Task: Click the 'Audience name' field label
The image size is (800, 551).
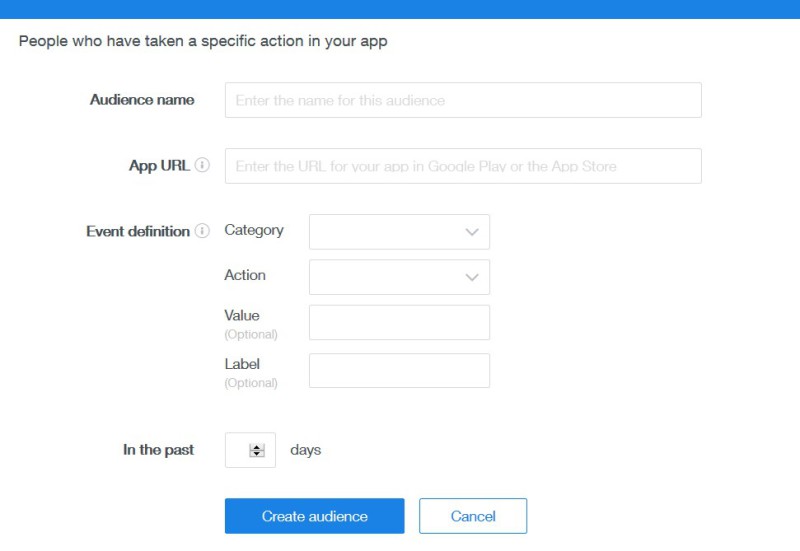Action: click(142, 100)
